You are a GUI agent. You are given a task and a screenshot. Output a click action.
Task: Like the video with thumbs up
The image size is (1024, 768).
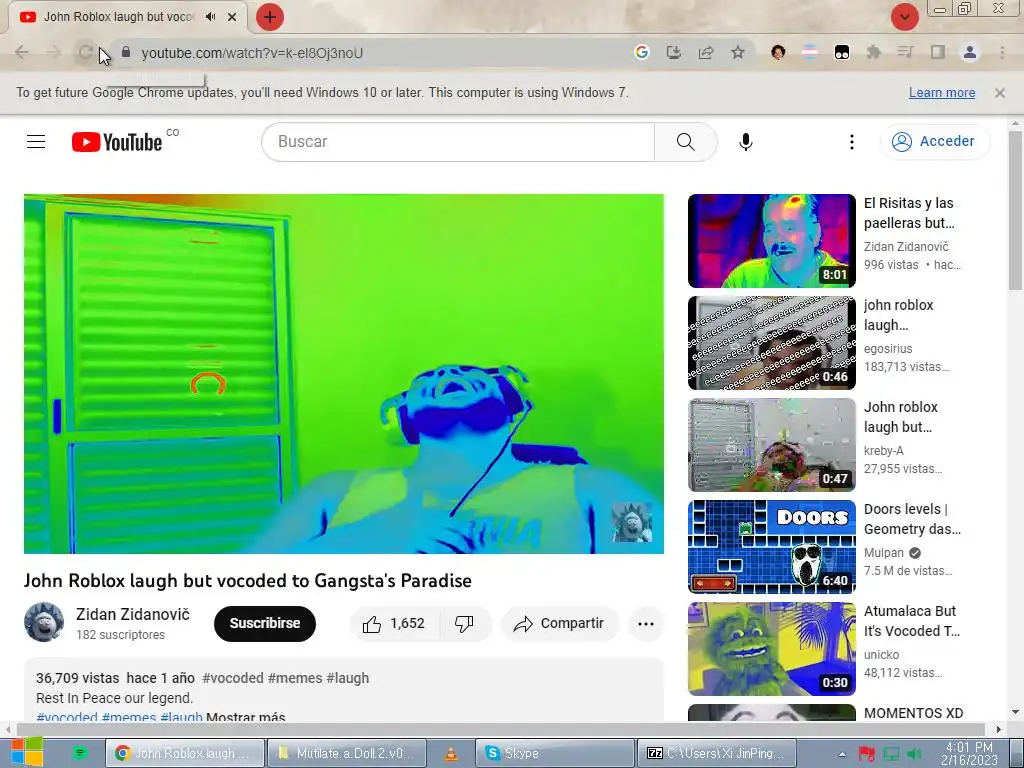394,624
